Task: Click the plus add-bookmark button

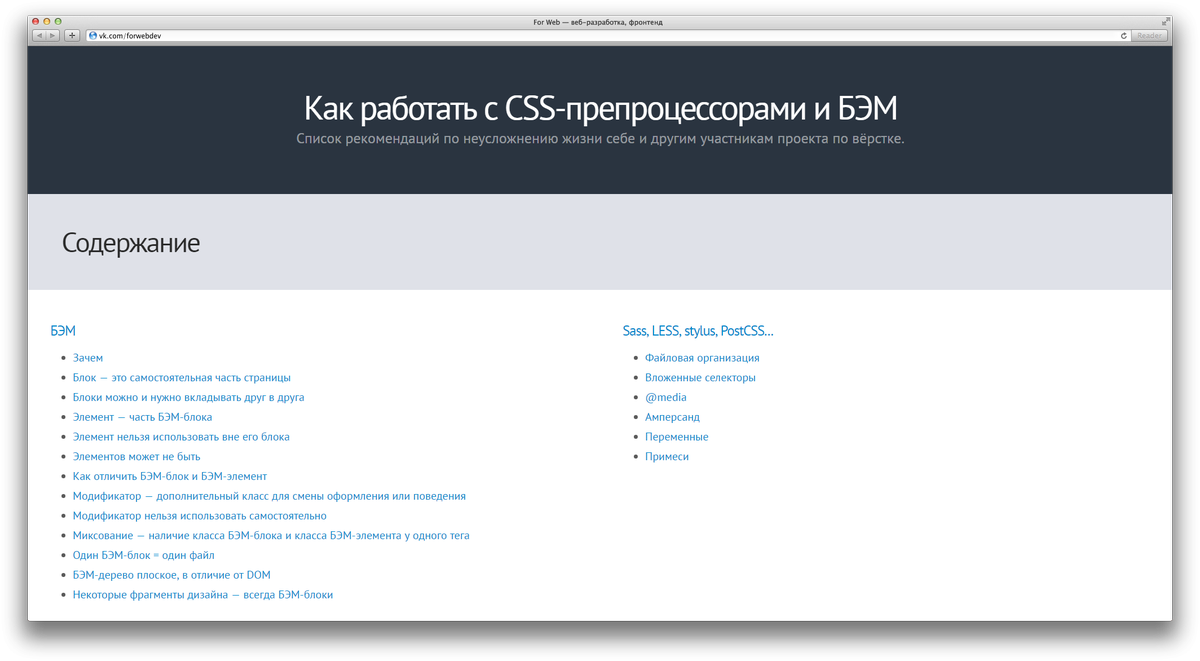Action: 72,35
